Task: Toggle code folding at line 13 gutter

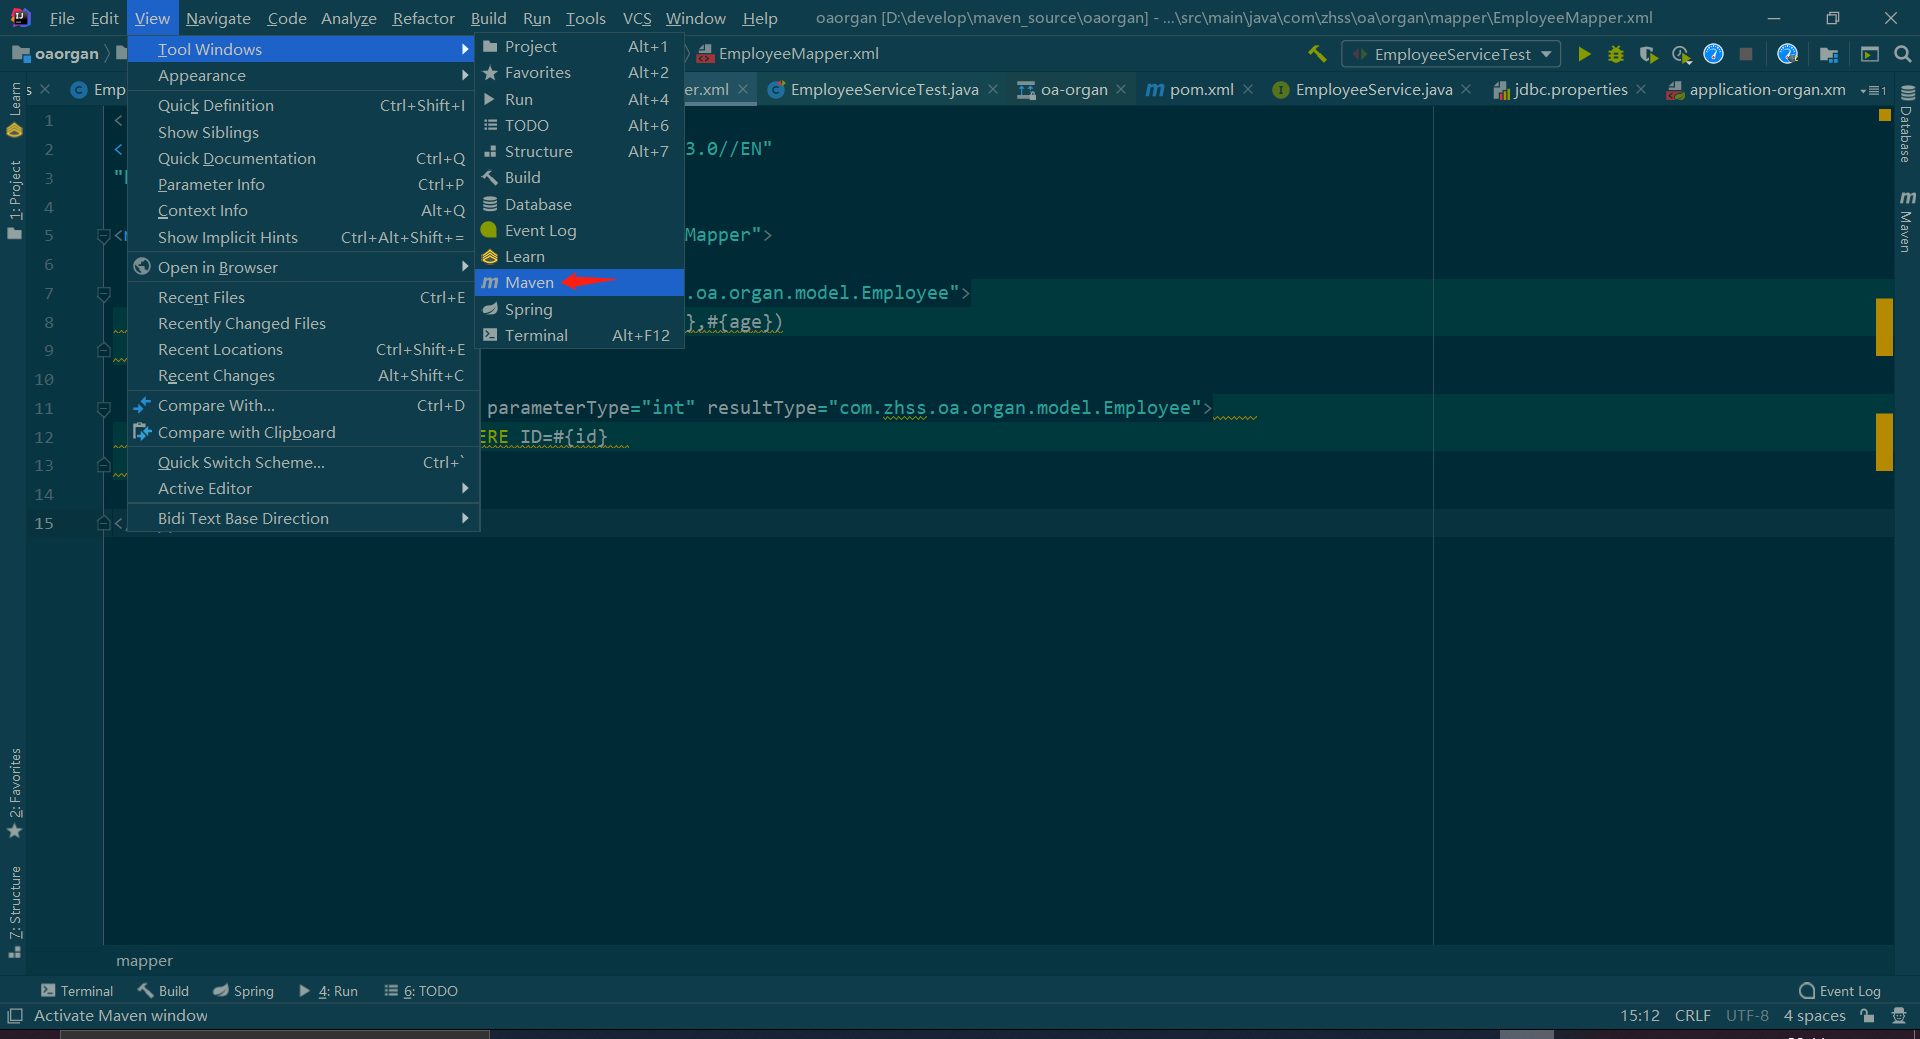Action: coord(103,466)
